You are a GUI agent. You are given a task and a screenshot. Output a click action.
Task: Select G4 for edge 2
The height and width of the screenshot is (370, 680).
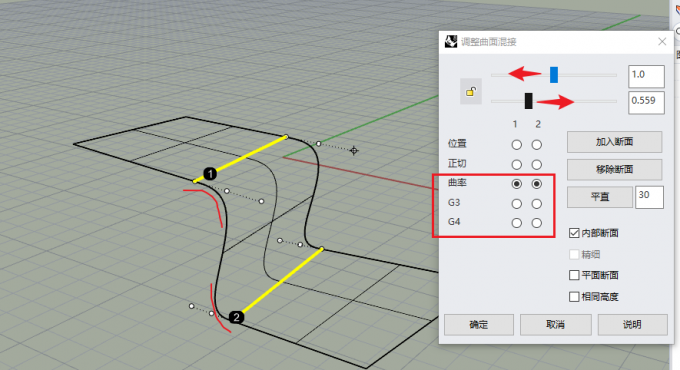click(x=536, y=223)
